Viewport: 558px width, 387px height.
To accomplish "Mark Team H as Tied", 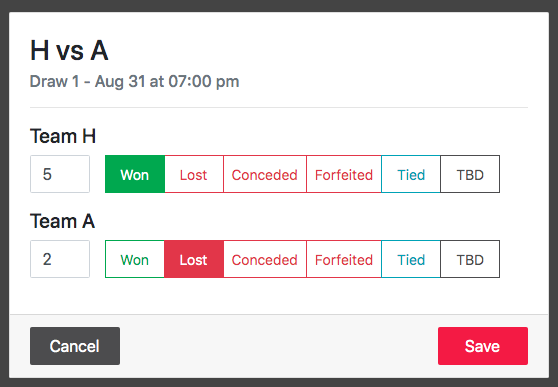I will pyautogui.click(x=411, y=174).
